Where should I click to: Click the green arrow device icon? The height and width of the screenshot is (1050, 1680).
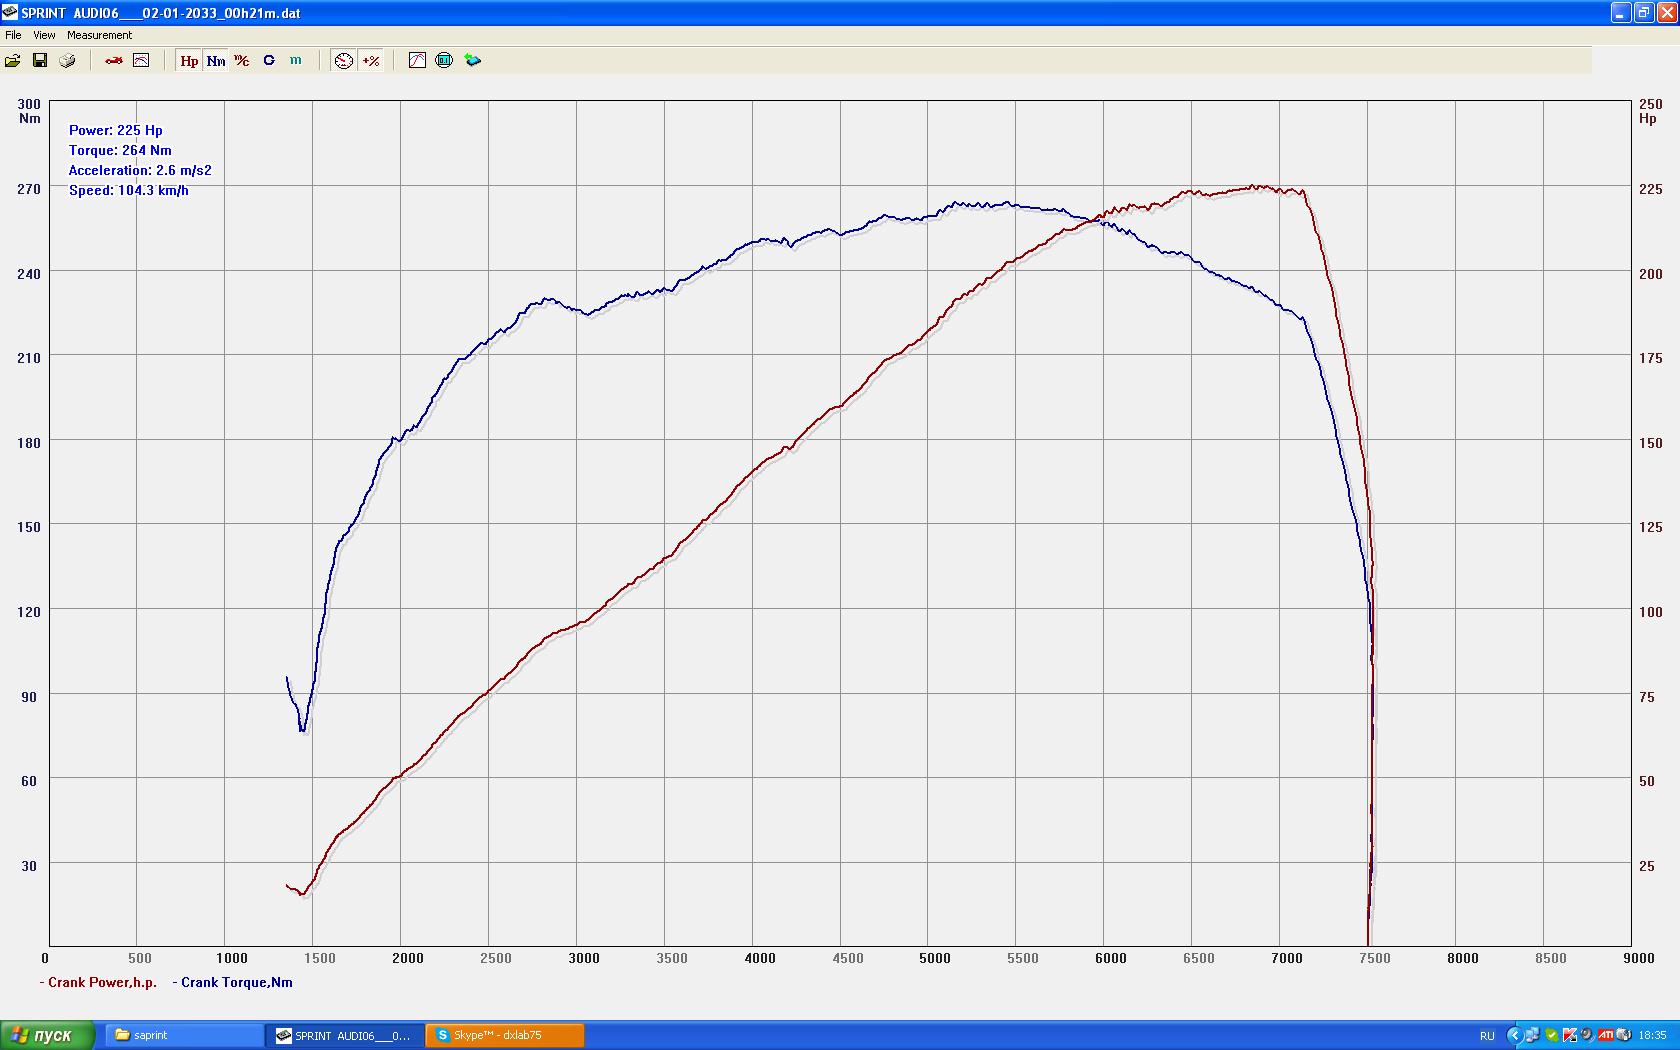472,61
